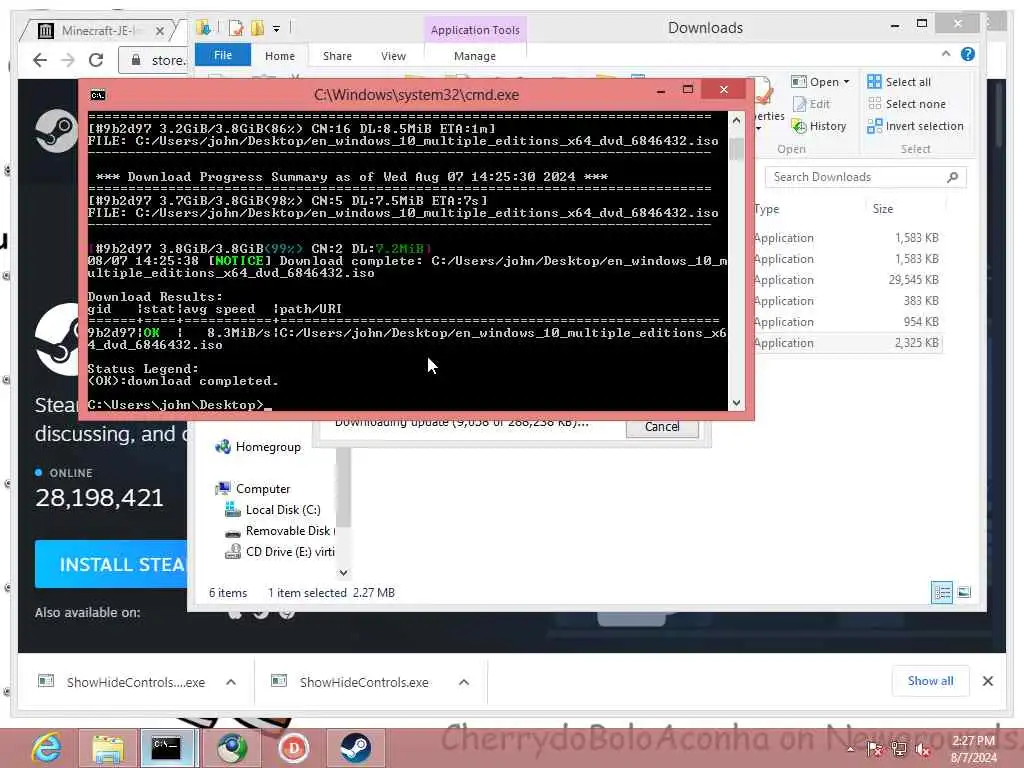
Task: Click the Properties quick access icon
Action: click(236, 28)
